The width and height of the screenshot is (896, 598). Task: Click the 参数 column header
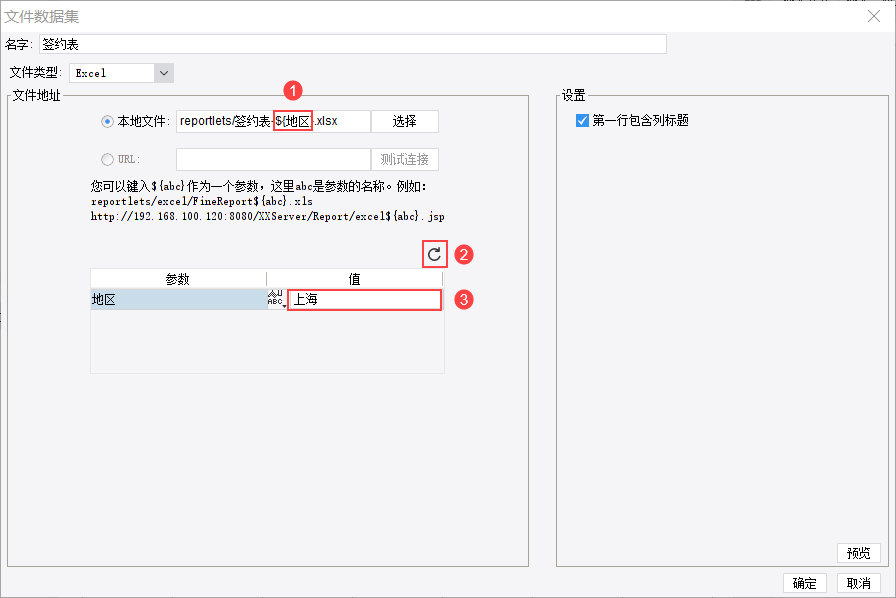pos(178,279)
